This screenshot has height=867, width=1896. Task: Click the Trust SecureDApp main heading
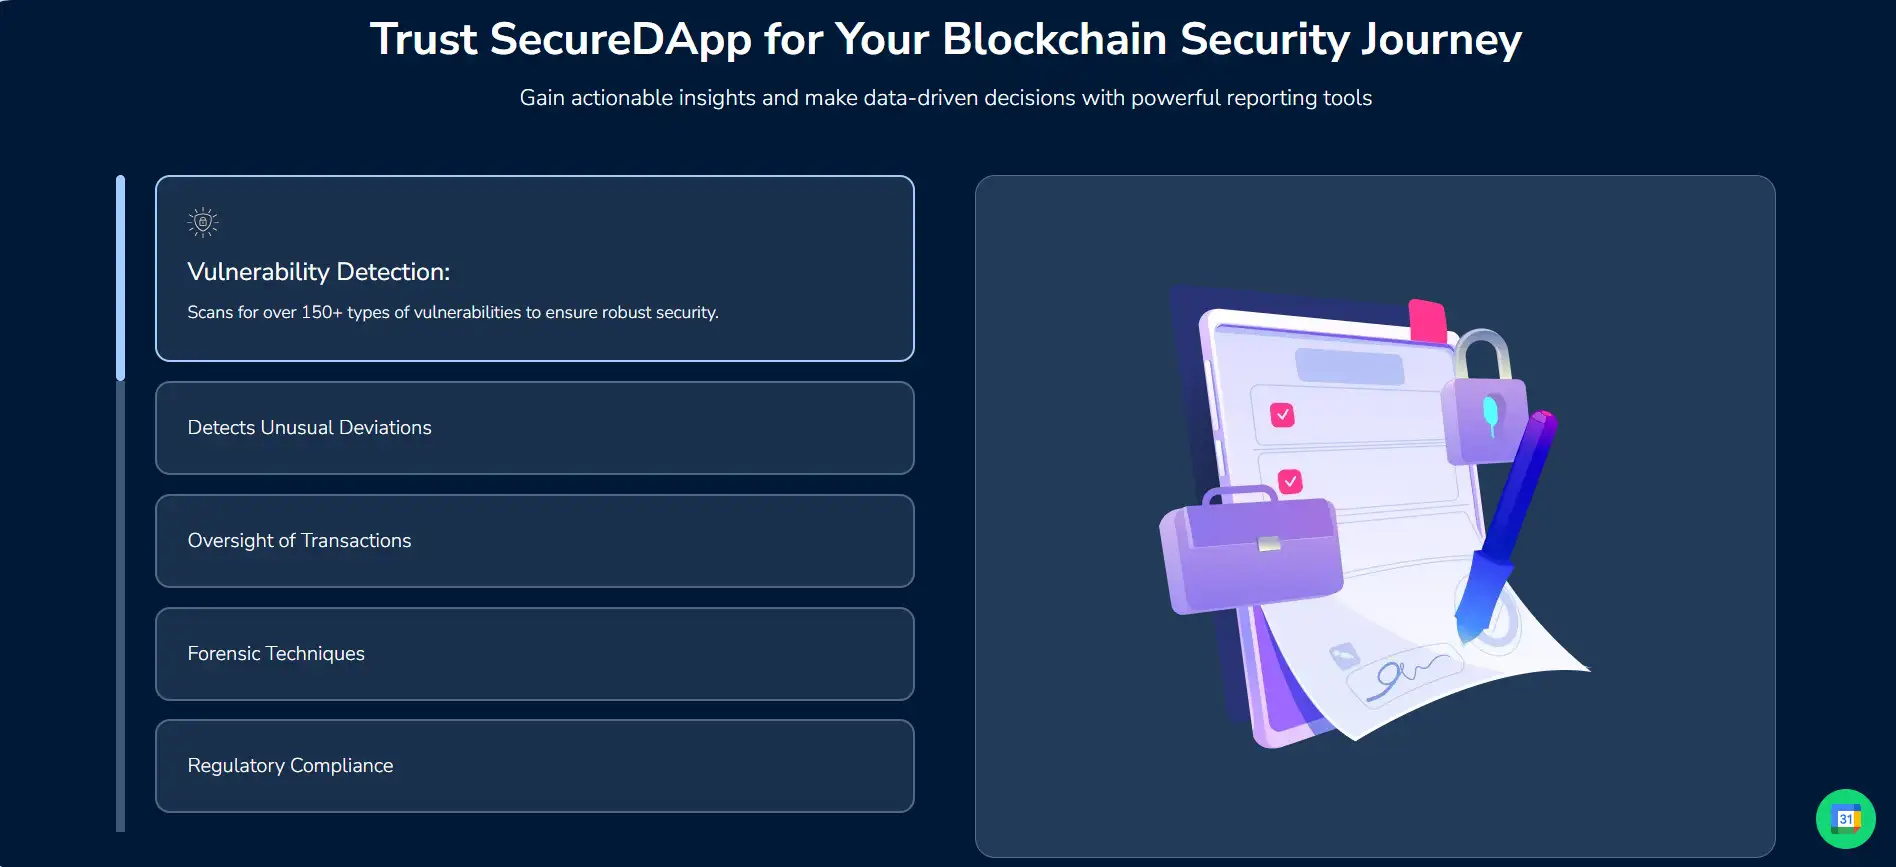[946, 40]
